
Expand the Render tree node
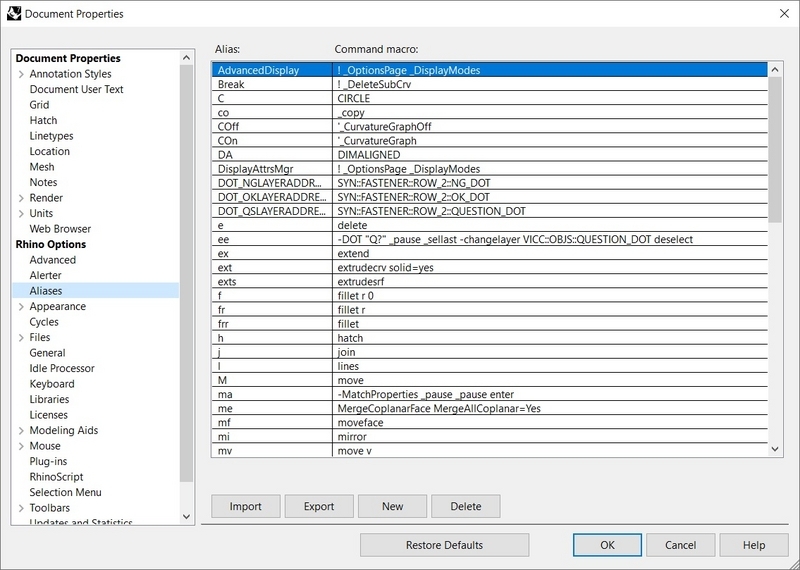click(x=21, y=198)
